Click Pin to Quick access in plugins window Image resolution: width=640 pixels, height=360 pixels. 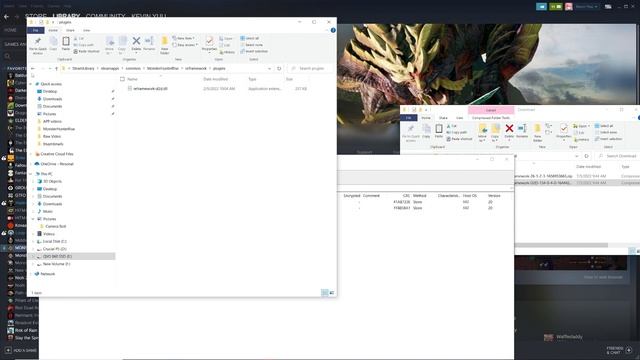click(38, 44)
